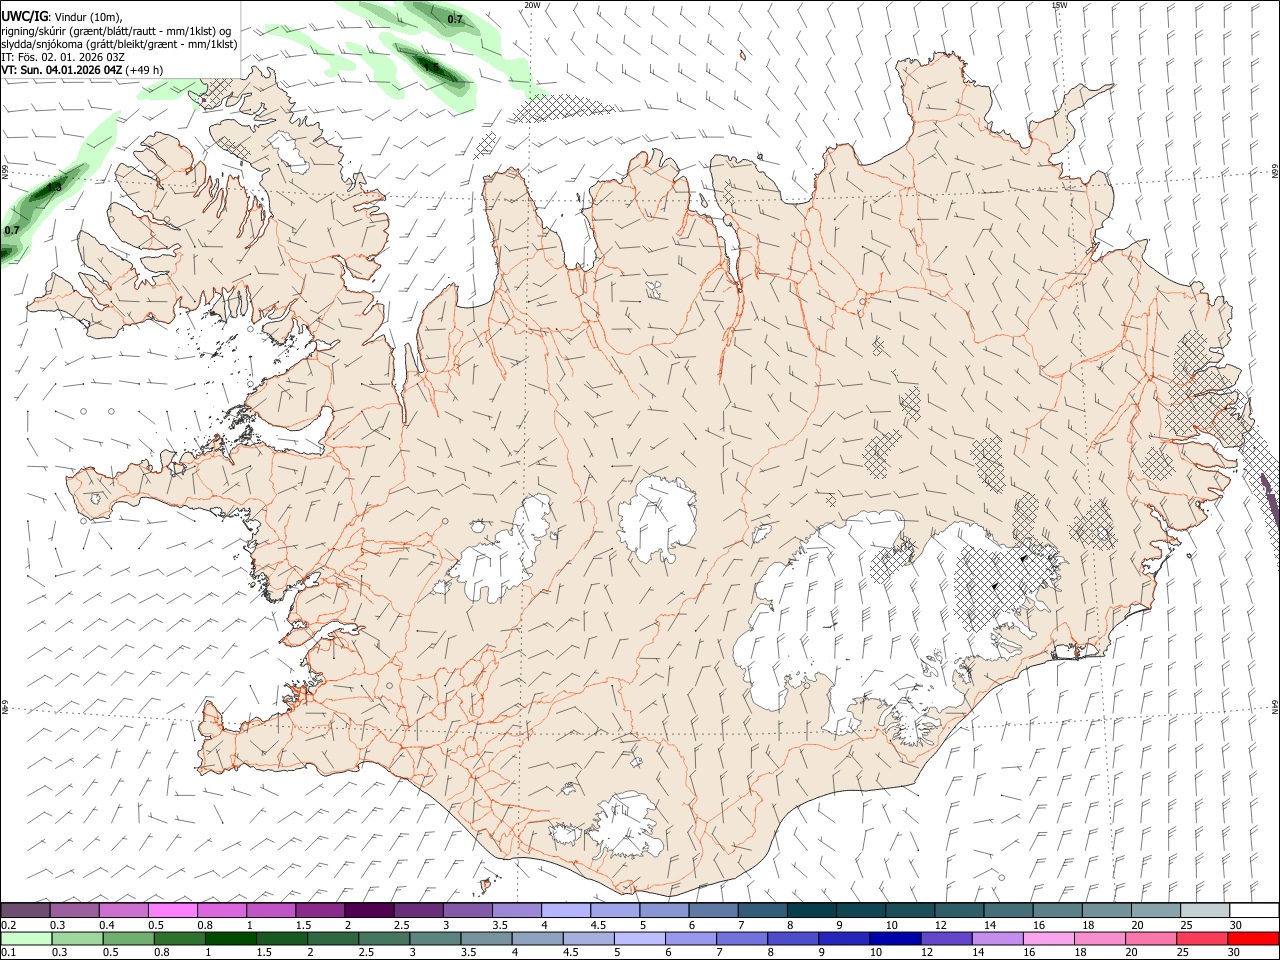Click the '1.3' precipitation value off the Westfjords

[54, 187]
